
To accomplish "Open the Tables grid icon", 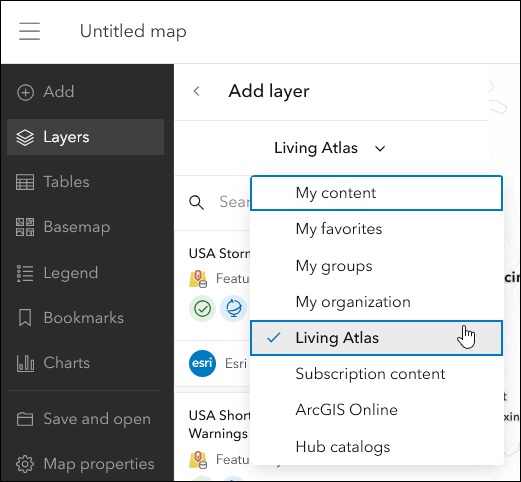I will [x=25, y=182].
